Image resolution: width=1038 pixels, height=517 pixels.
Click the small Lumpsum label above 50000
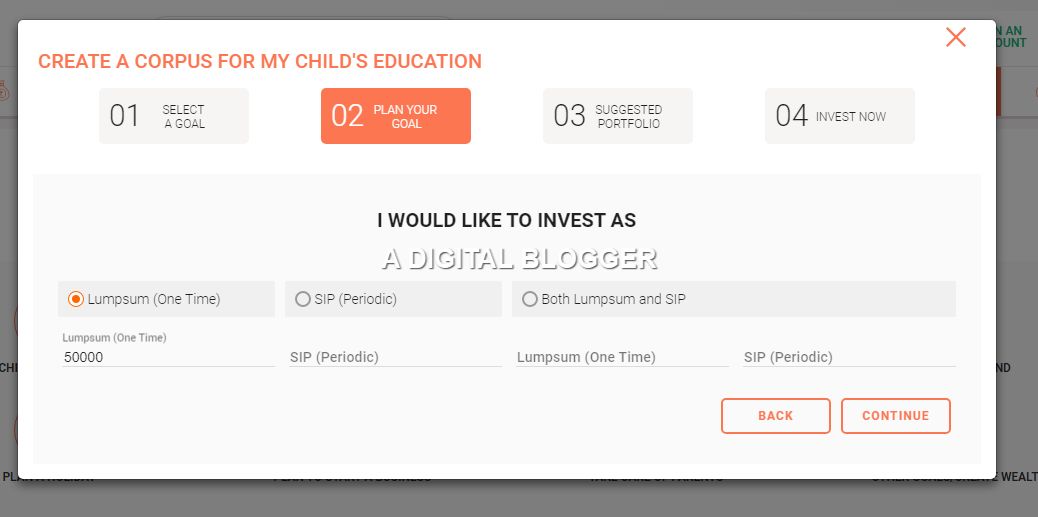pos(114,338)
